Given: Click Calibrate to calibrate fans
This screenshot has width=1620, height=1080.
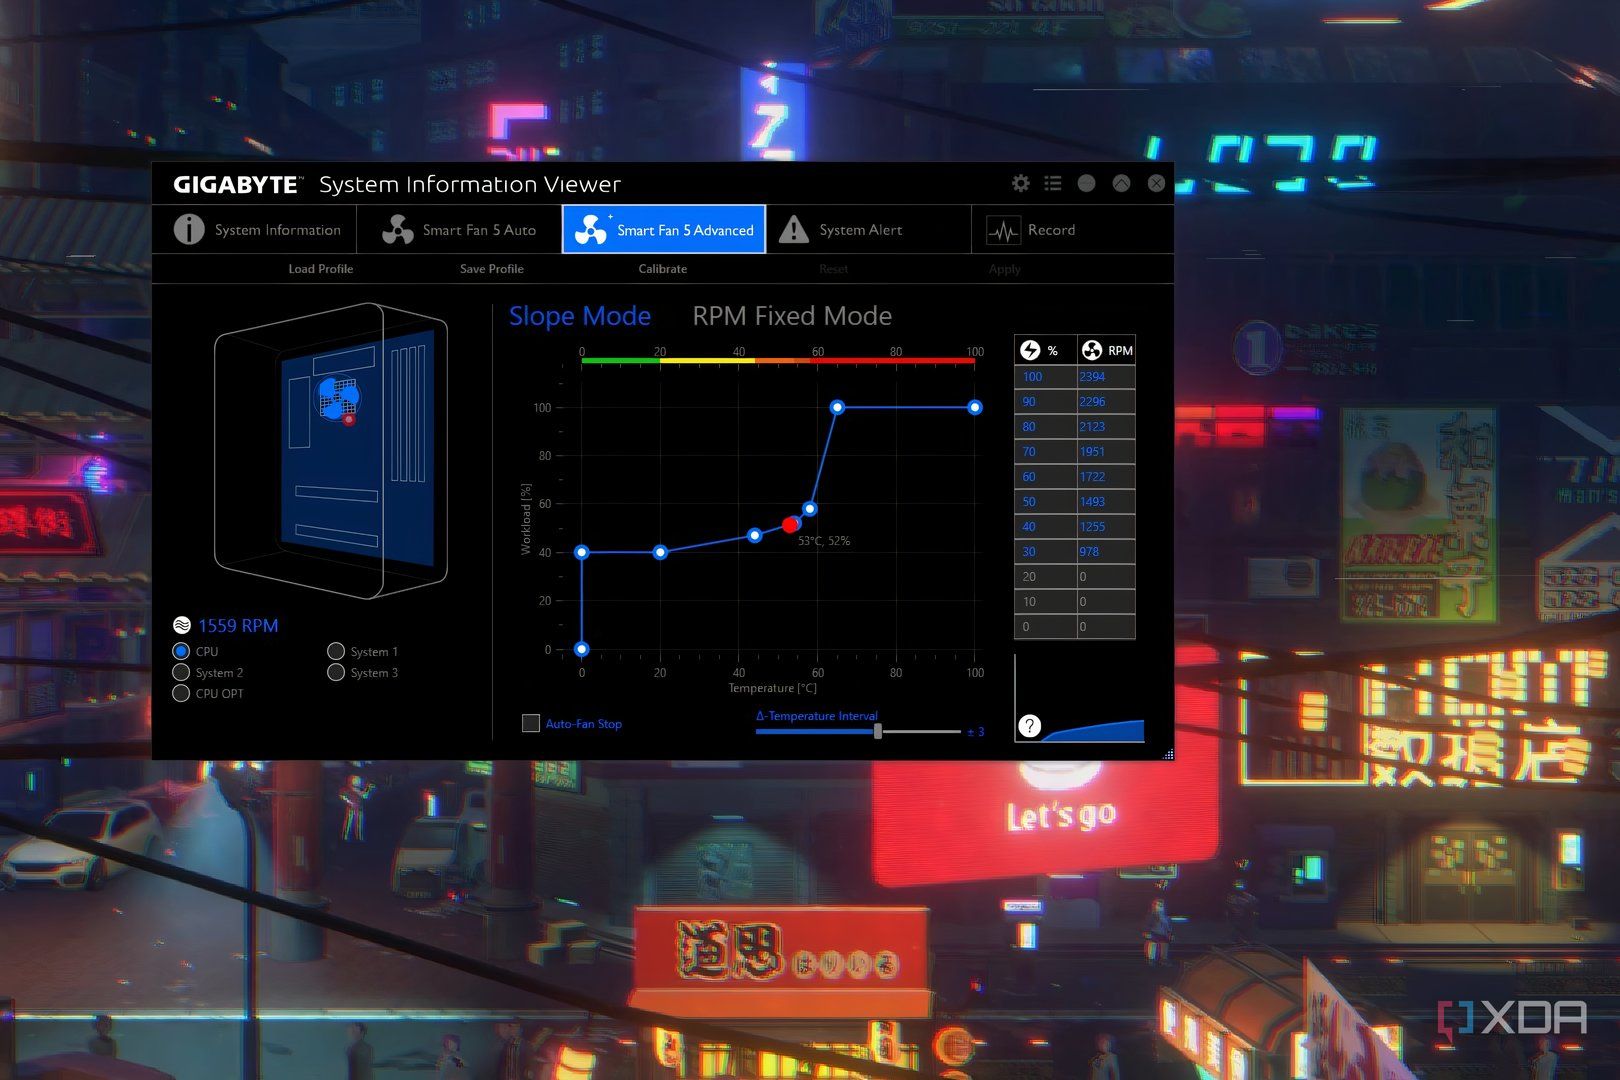Looking at the screenshot, I should (x=662, y=269).
